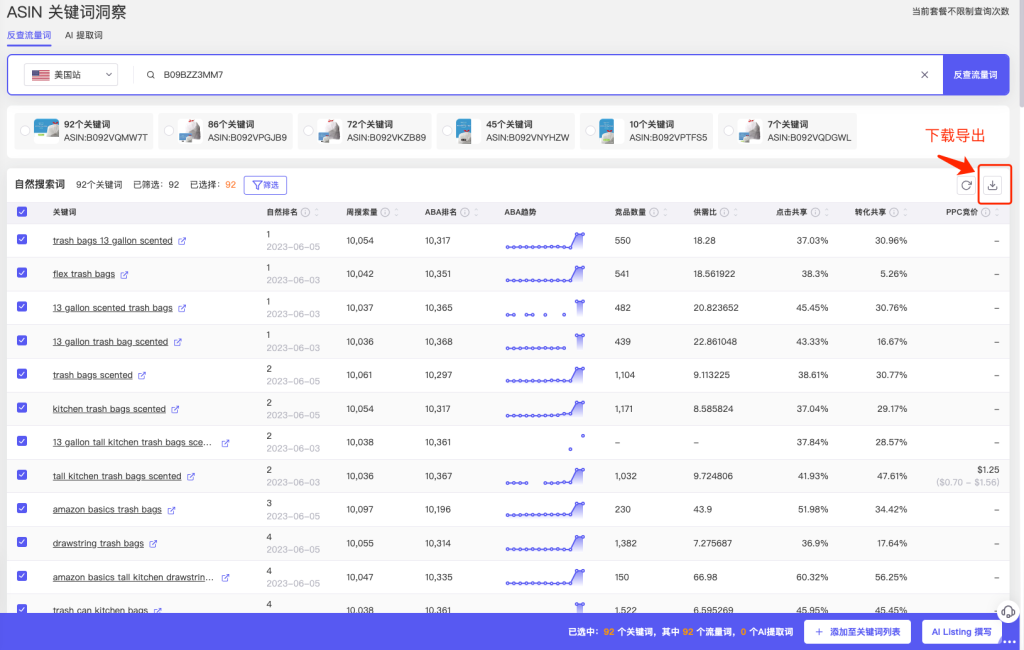Clear the ASIN search box with X
Screen dimensions: 1024x650
point(924,75)
